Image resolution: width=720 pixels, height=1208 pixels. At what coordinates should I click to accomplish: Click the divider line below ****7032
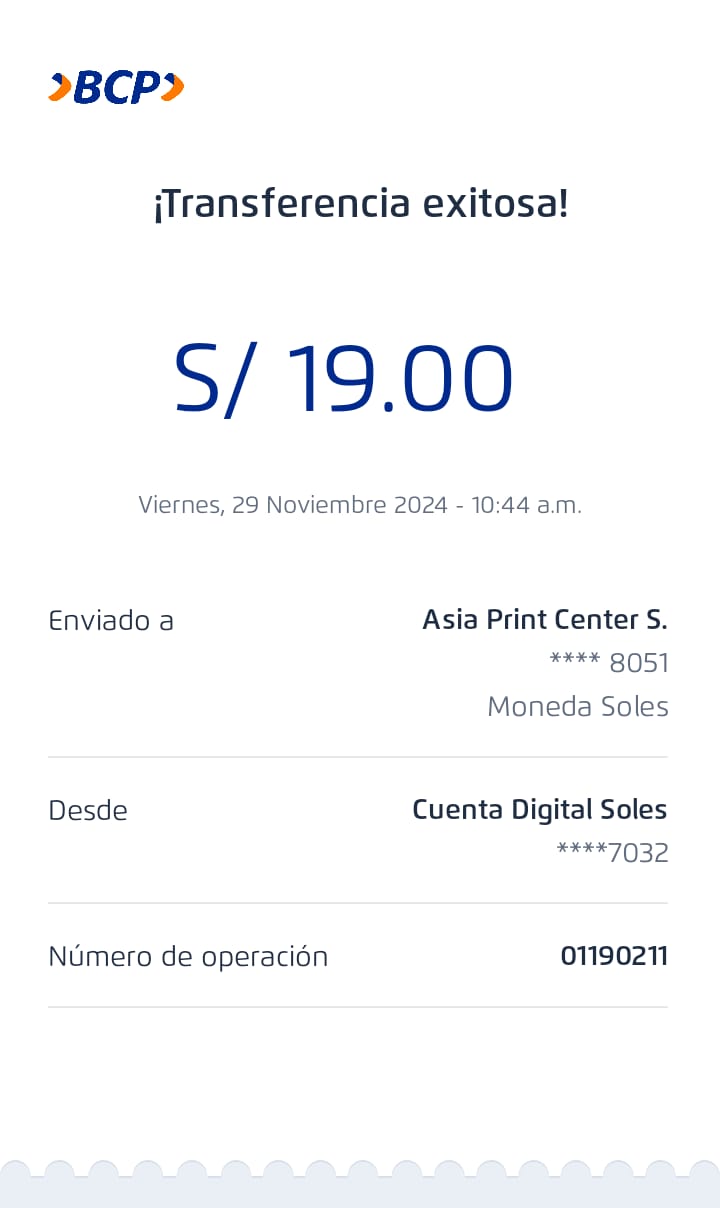[x=358, y=903]
